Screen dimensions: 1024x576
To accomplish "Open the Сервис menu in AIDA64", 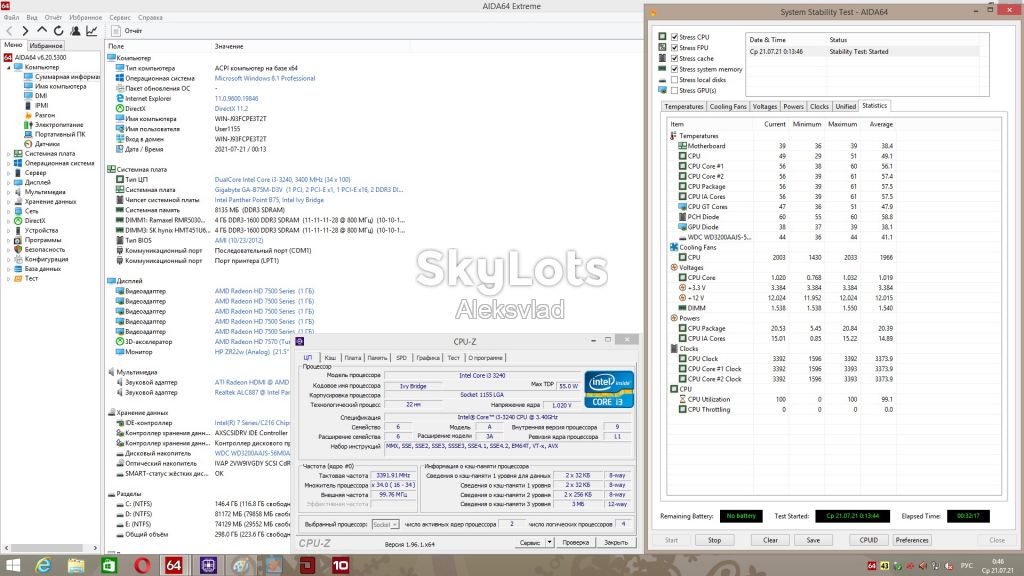I will tap(120, 18).
